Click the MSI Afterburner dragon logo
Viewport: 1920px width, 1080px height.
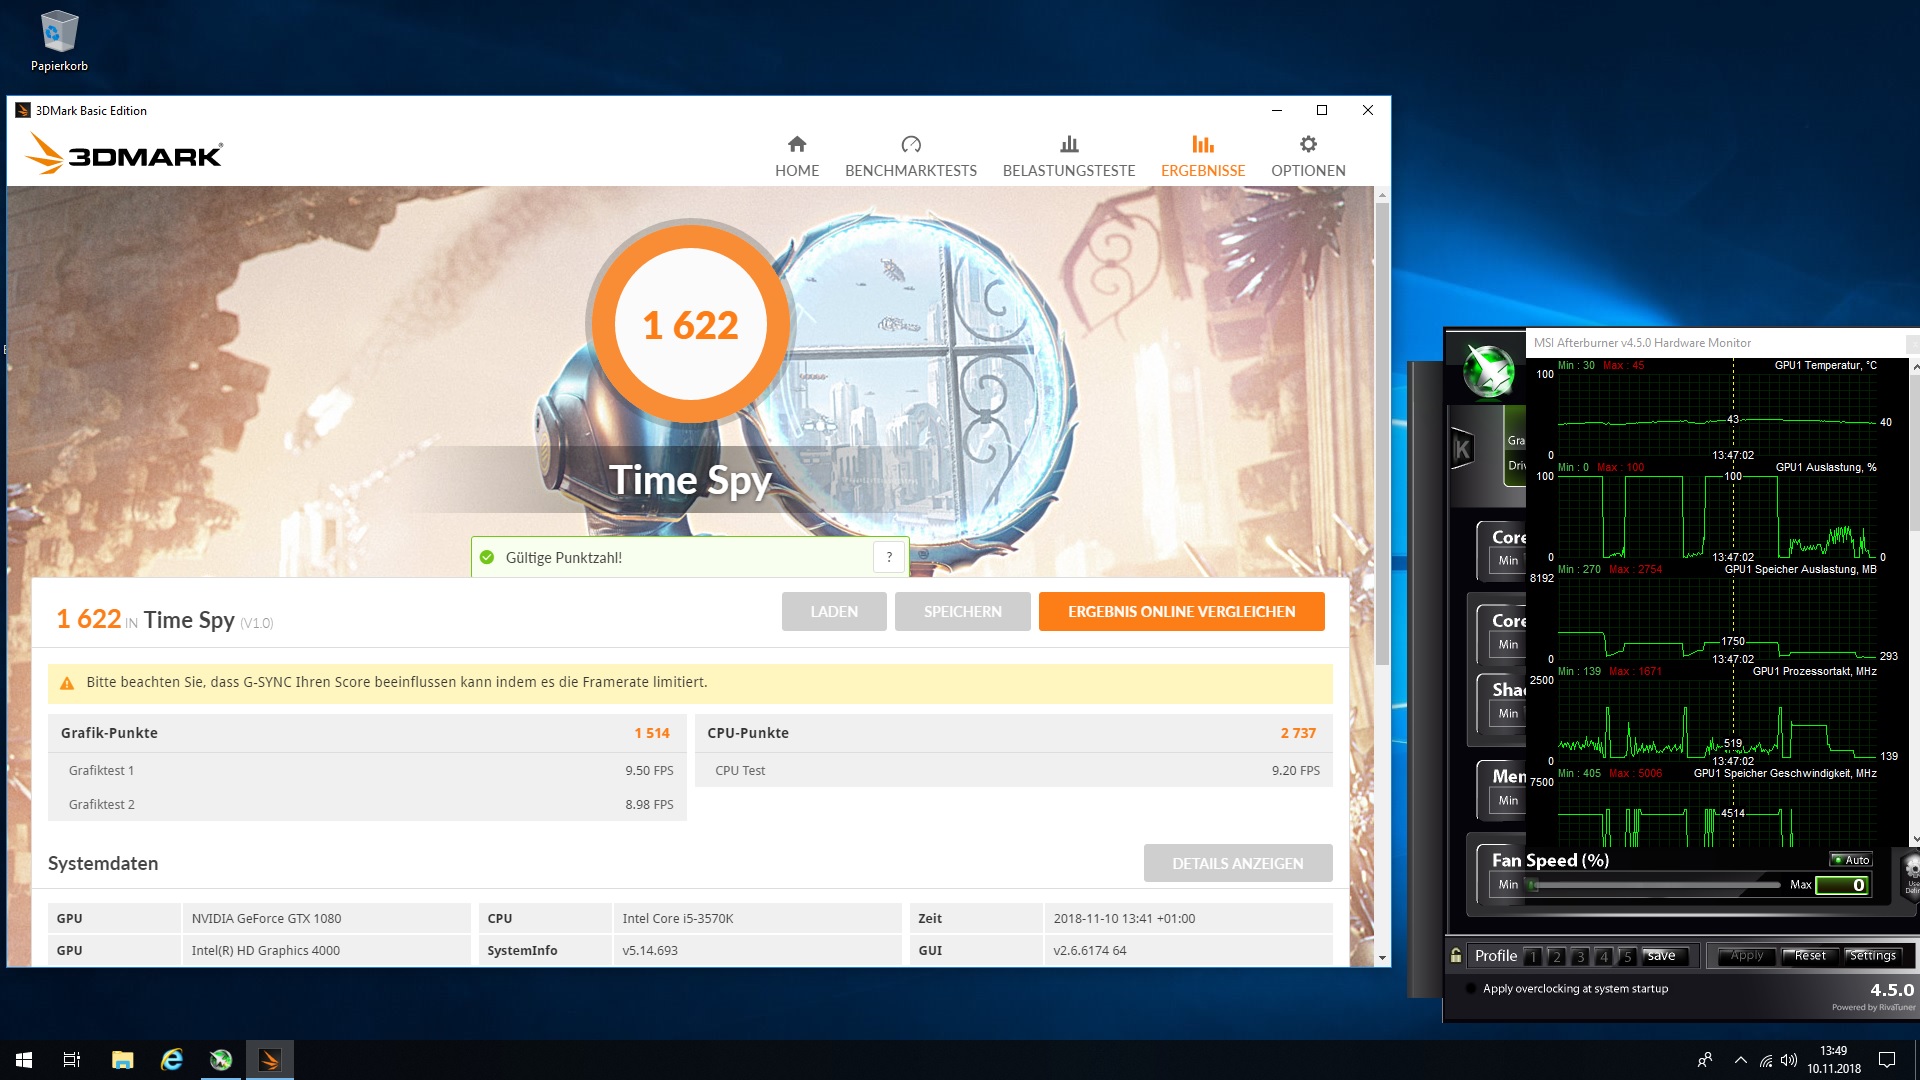[1488, 371]
